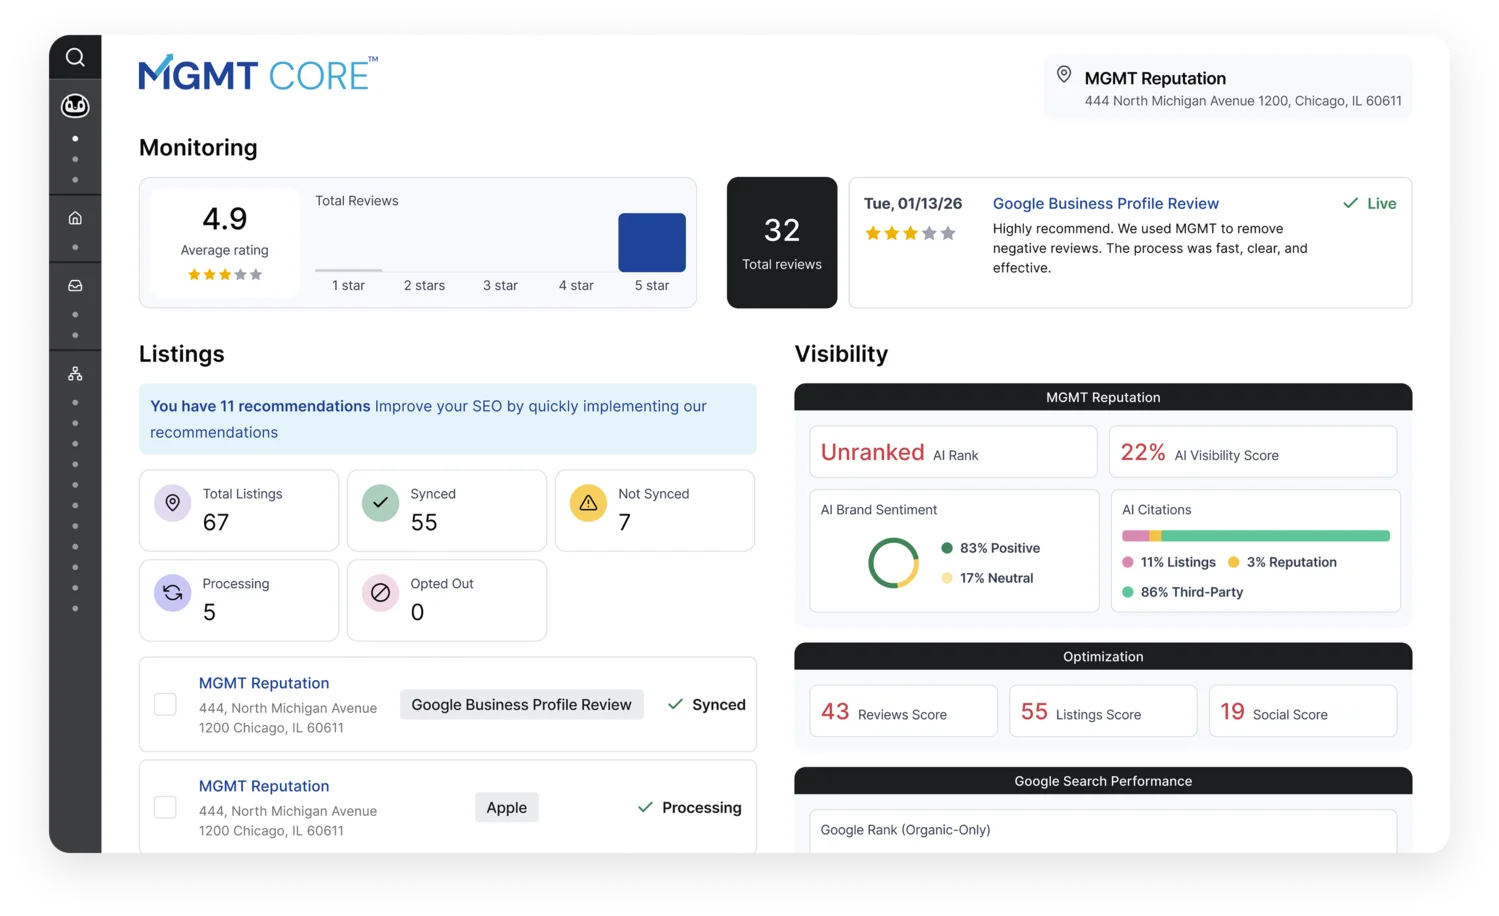Click the Apple source tag button
This screenshot has height=916, width=1499.
pyautogui.click(x=506, y=807)
